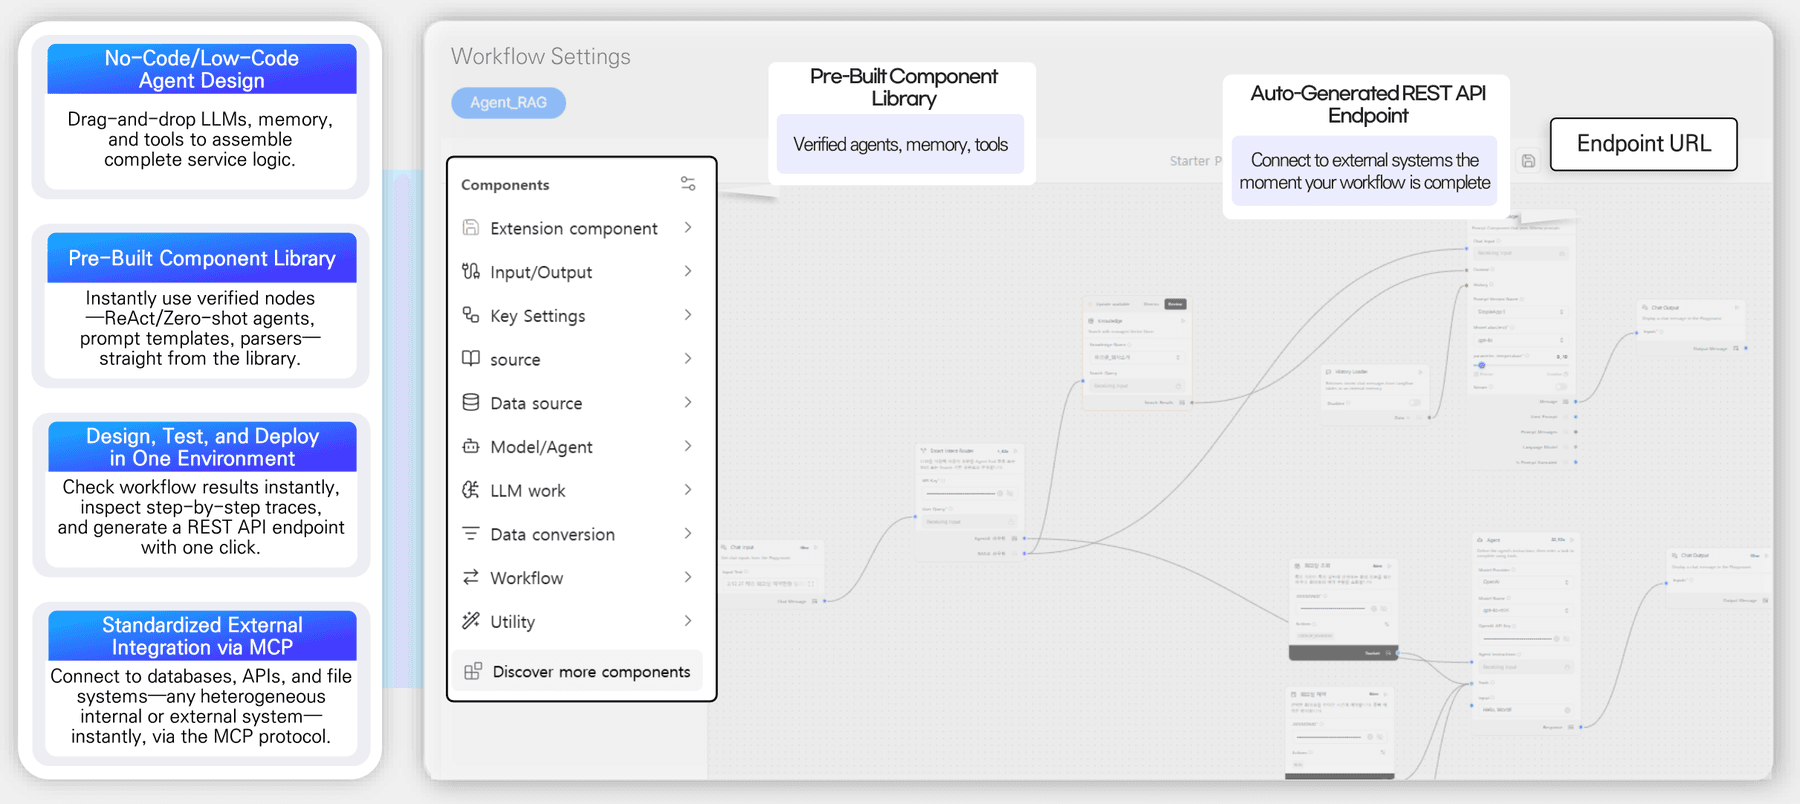Run the Knowledge node with its play icon
Viewport: 1800px width, 804px height.
point(1183,321)
